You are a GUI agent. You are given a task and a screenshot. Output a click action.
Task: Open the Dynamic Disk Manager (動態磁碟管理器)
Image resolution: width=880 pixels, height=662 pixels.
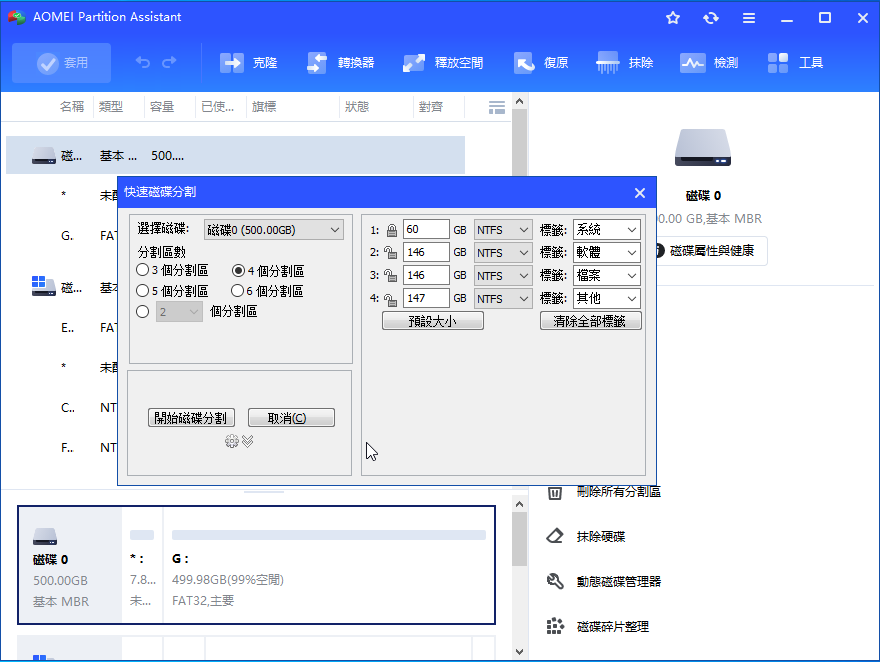(604, 581)
